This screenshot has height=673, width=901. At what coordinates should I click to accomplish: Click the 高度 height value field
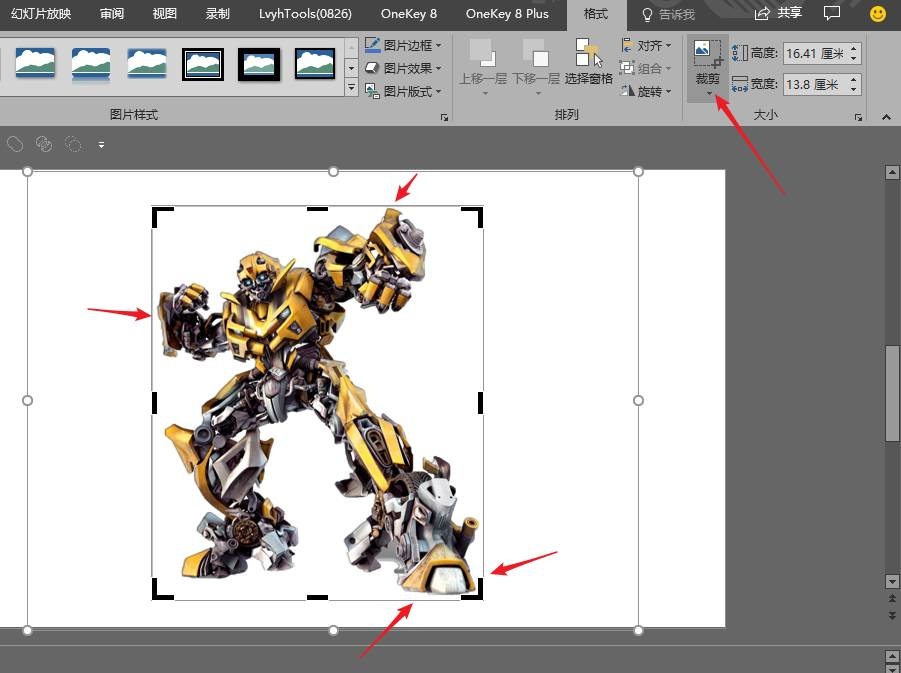tap(815, 53)
